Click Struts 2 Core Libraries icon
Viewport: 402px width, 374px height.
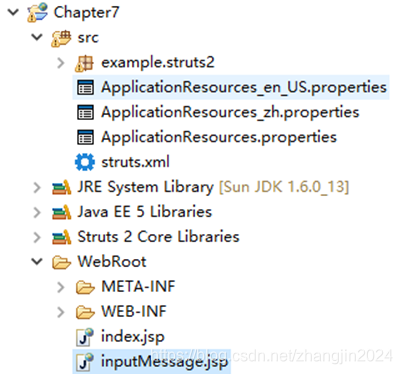(61, 237)
